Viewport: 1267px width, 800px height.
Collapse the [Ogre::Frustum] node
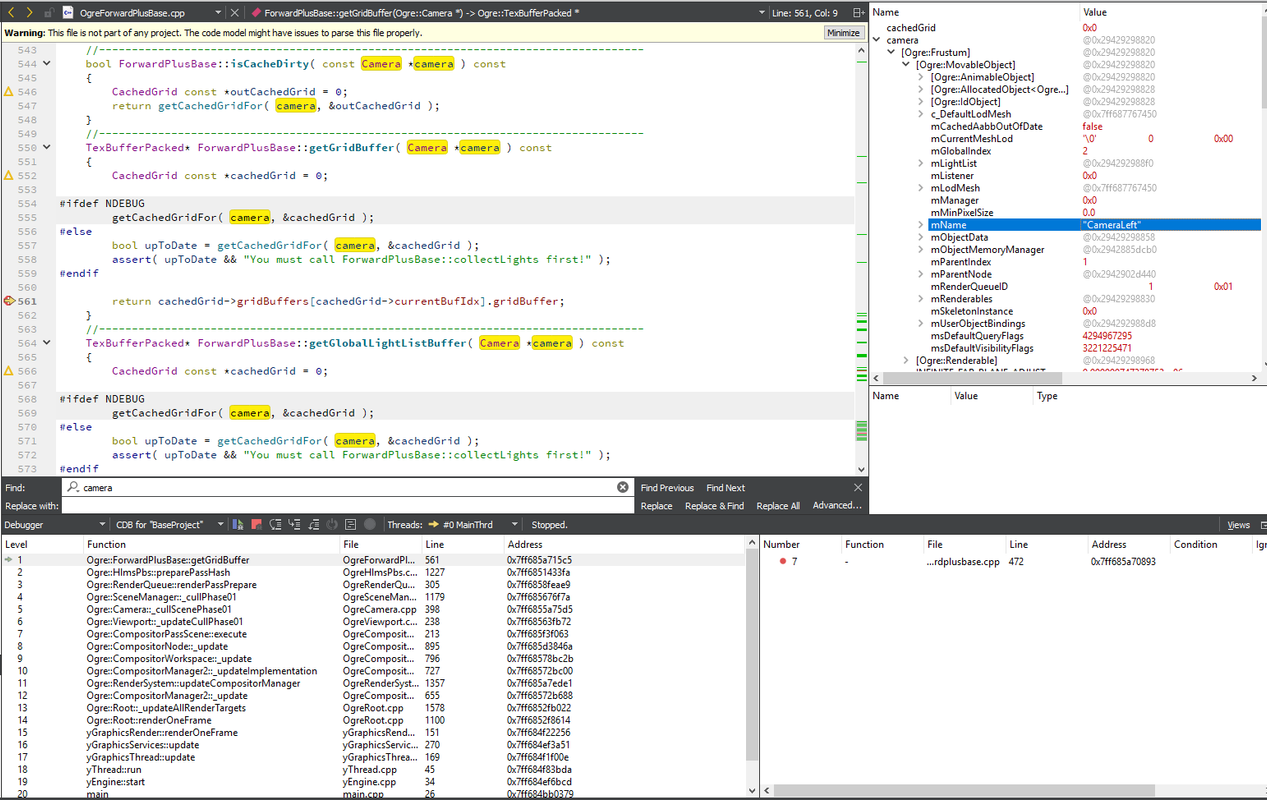point(892,52)
